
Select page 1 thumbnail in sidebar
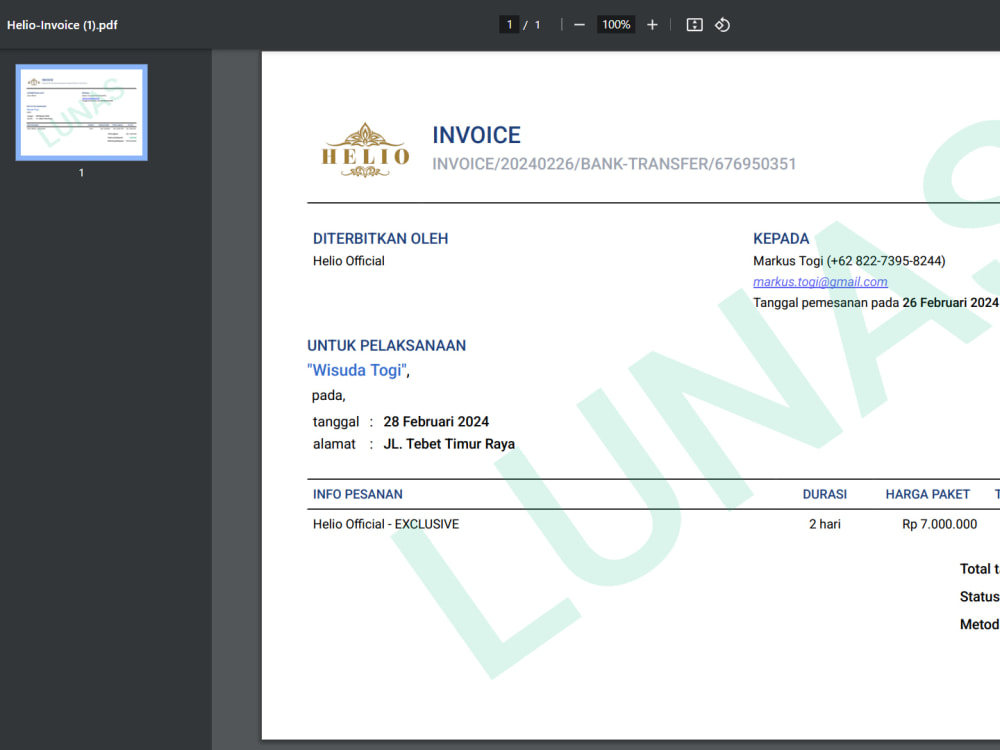click(x=82, y=112)
